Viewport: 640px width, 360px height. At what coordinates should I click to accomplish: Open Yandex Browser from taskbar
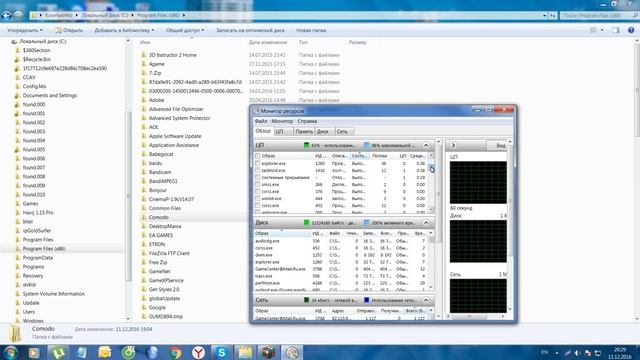[198, 352]
